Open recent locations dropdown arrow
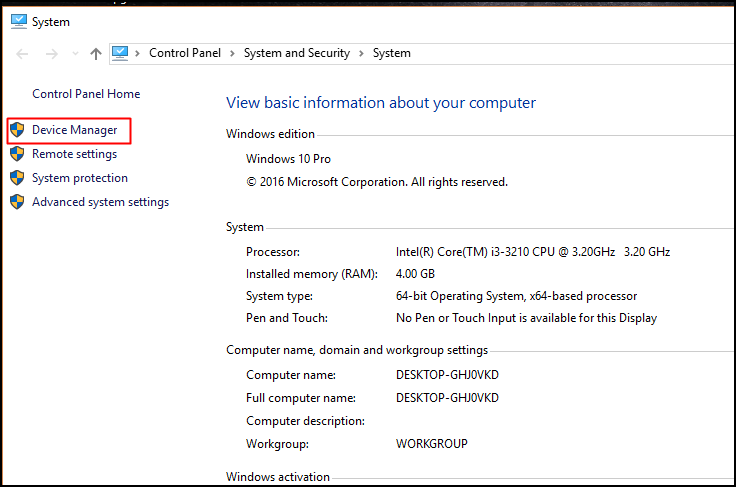736x487 pixels. (x=75, y=53)
